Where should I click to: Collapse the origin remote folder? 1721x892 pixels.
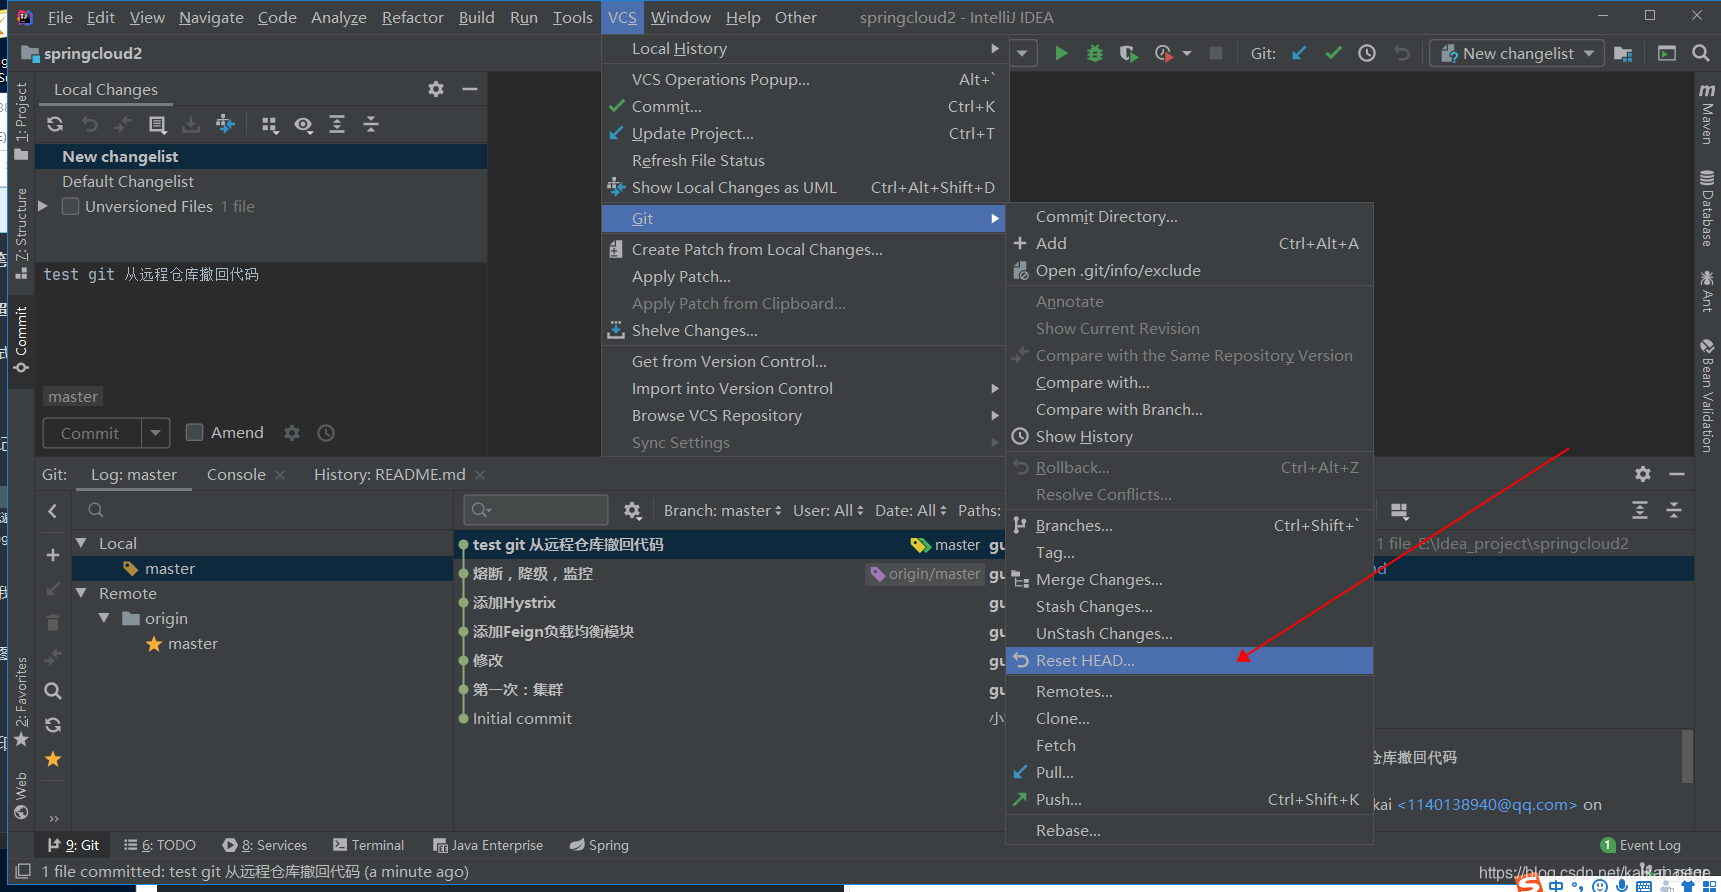click(105, 618)
